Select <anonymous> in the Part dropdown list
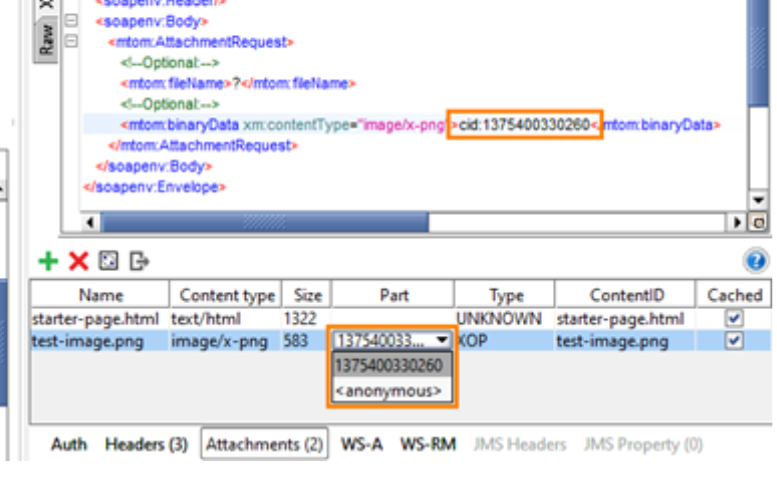The height and width of the screenshot is (478, 777). tap(388, 391)
